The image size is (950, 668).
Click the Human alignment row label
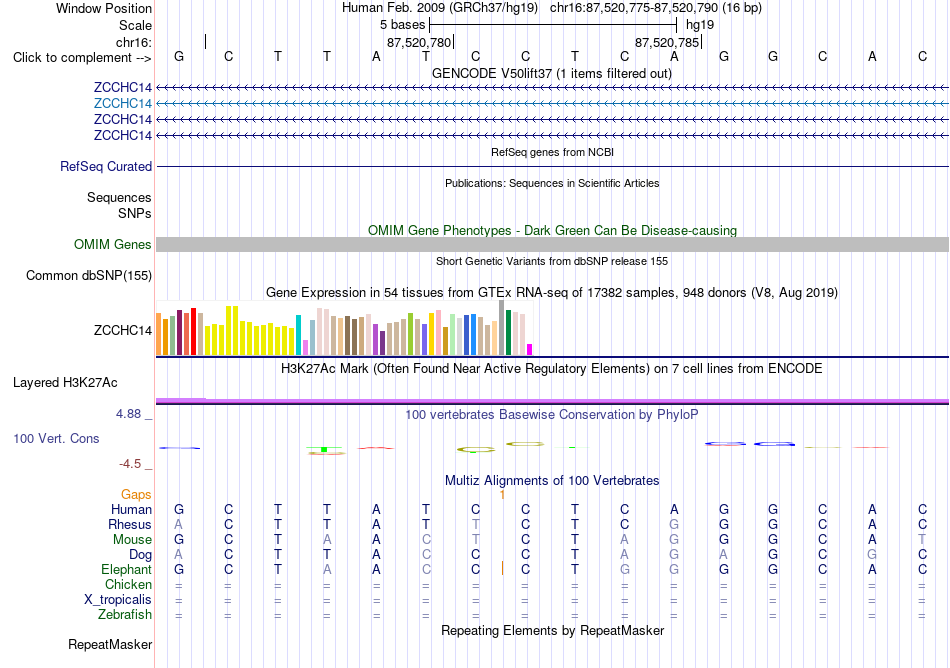pos(131,509)
